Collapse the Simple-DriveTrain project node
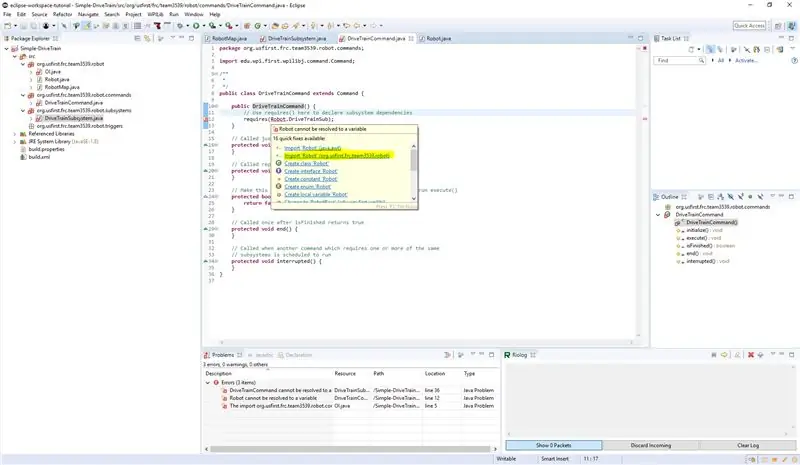Image resolution: width=800 pixels, height=465 pixels. (7, 48)
